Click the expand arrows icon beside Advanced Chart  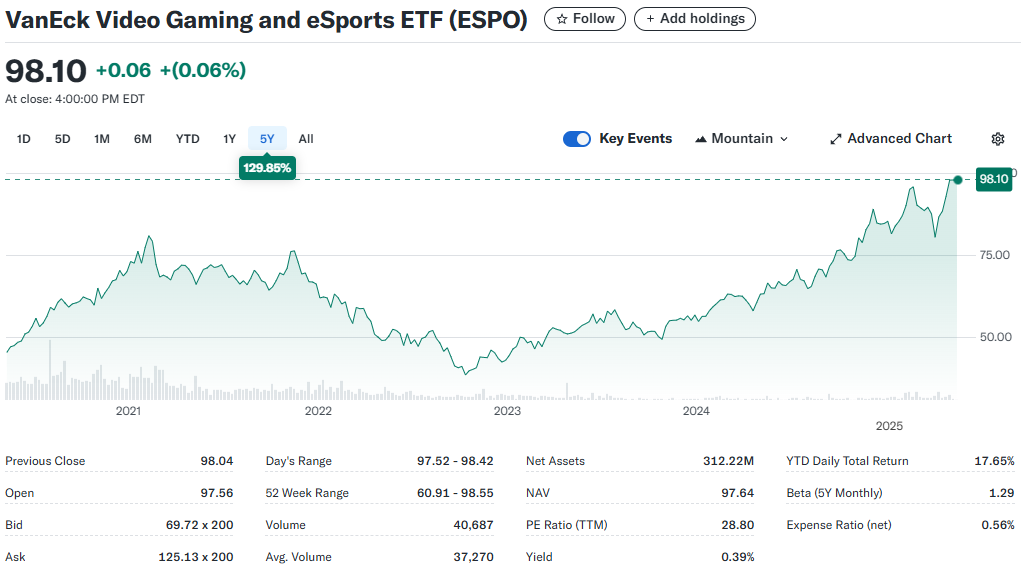[x=836, y=139]
